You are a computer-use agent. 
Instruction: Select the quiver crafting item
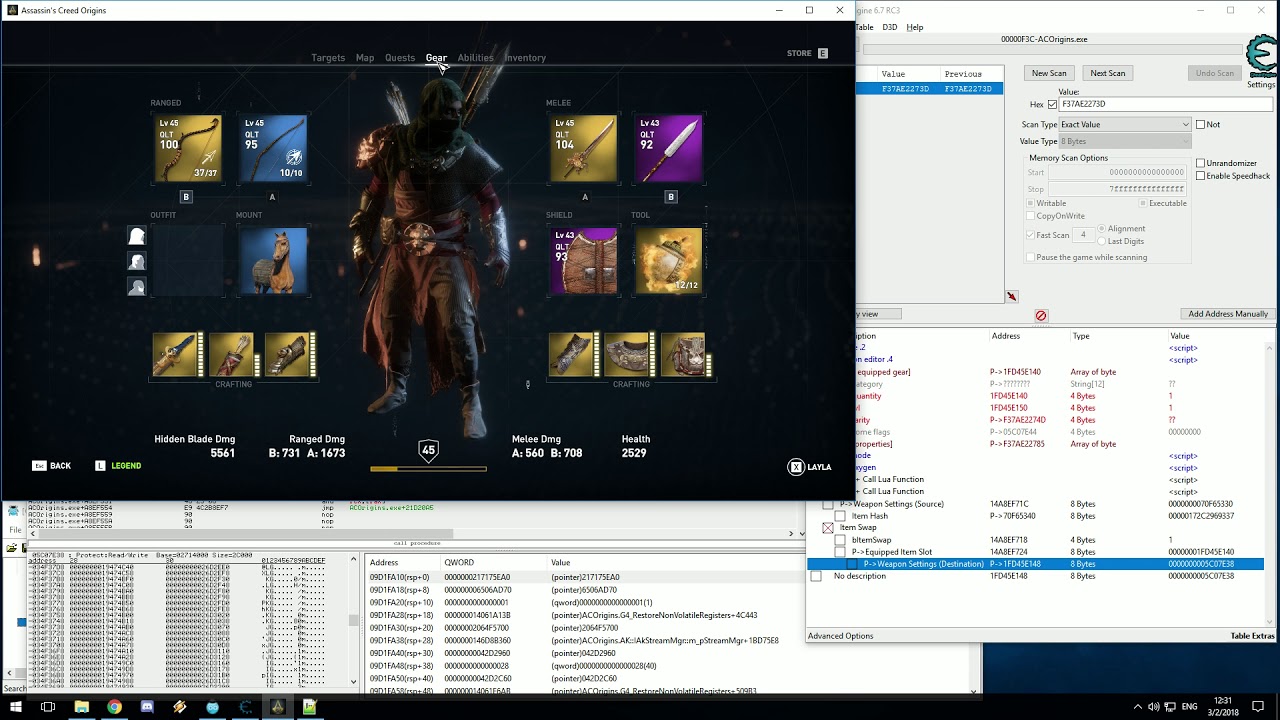[233, 355]
